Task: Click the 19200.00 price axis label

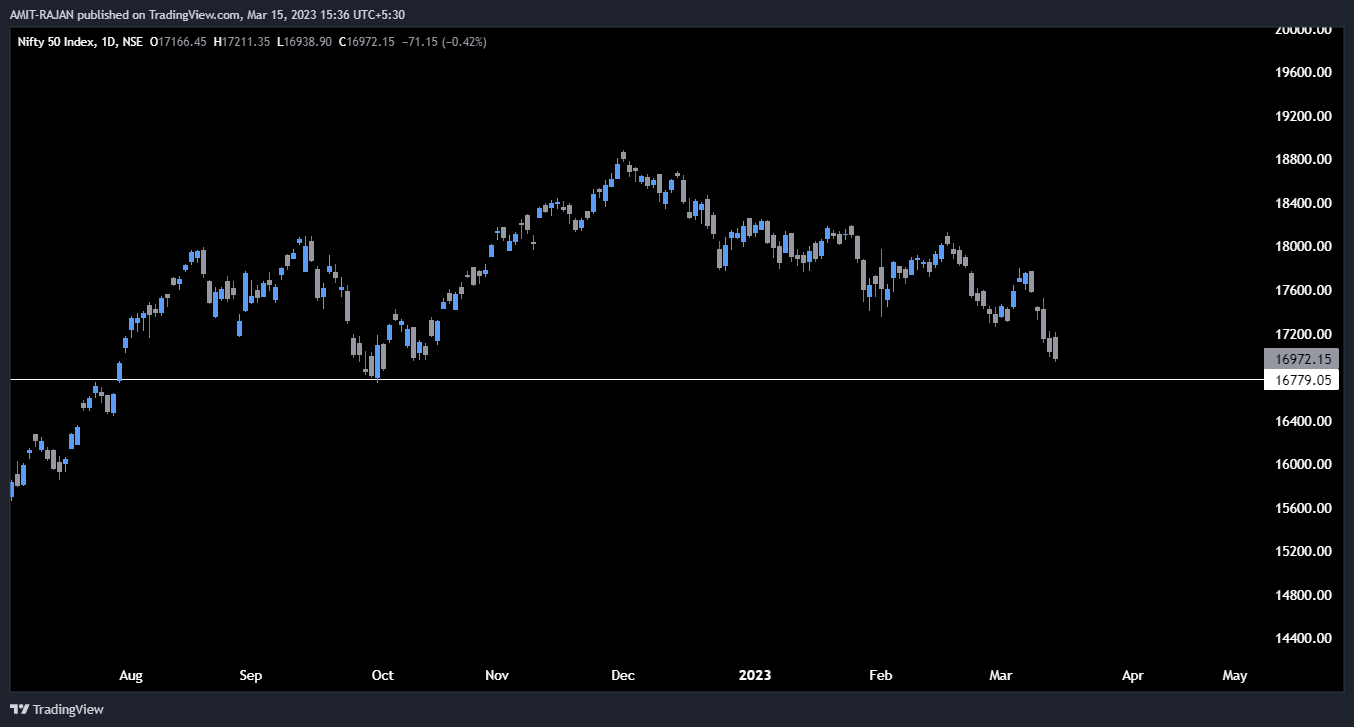Action: 1303,116
